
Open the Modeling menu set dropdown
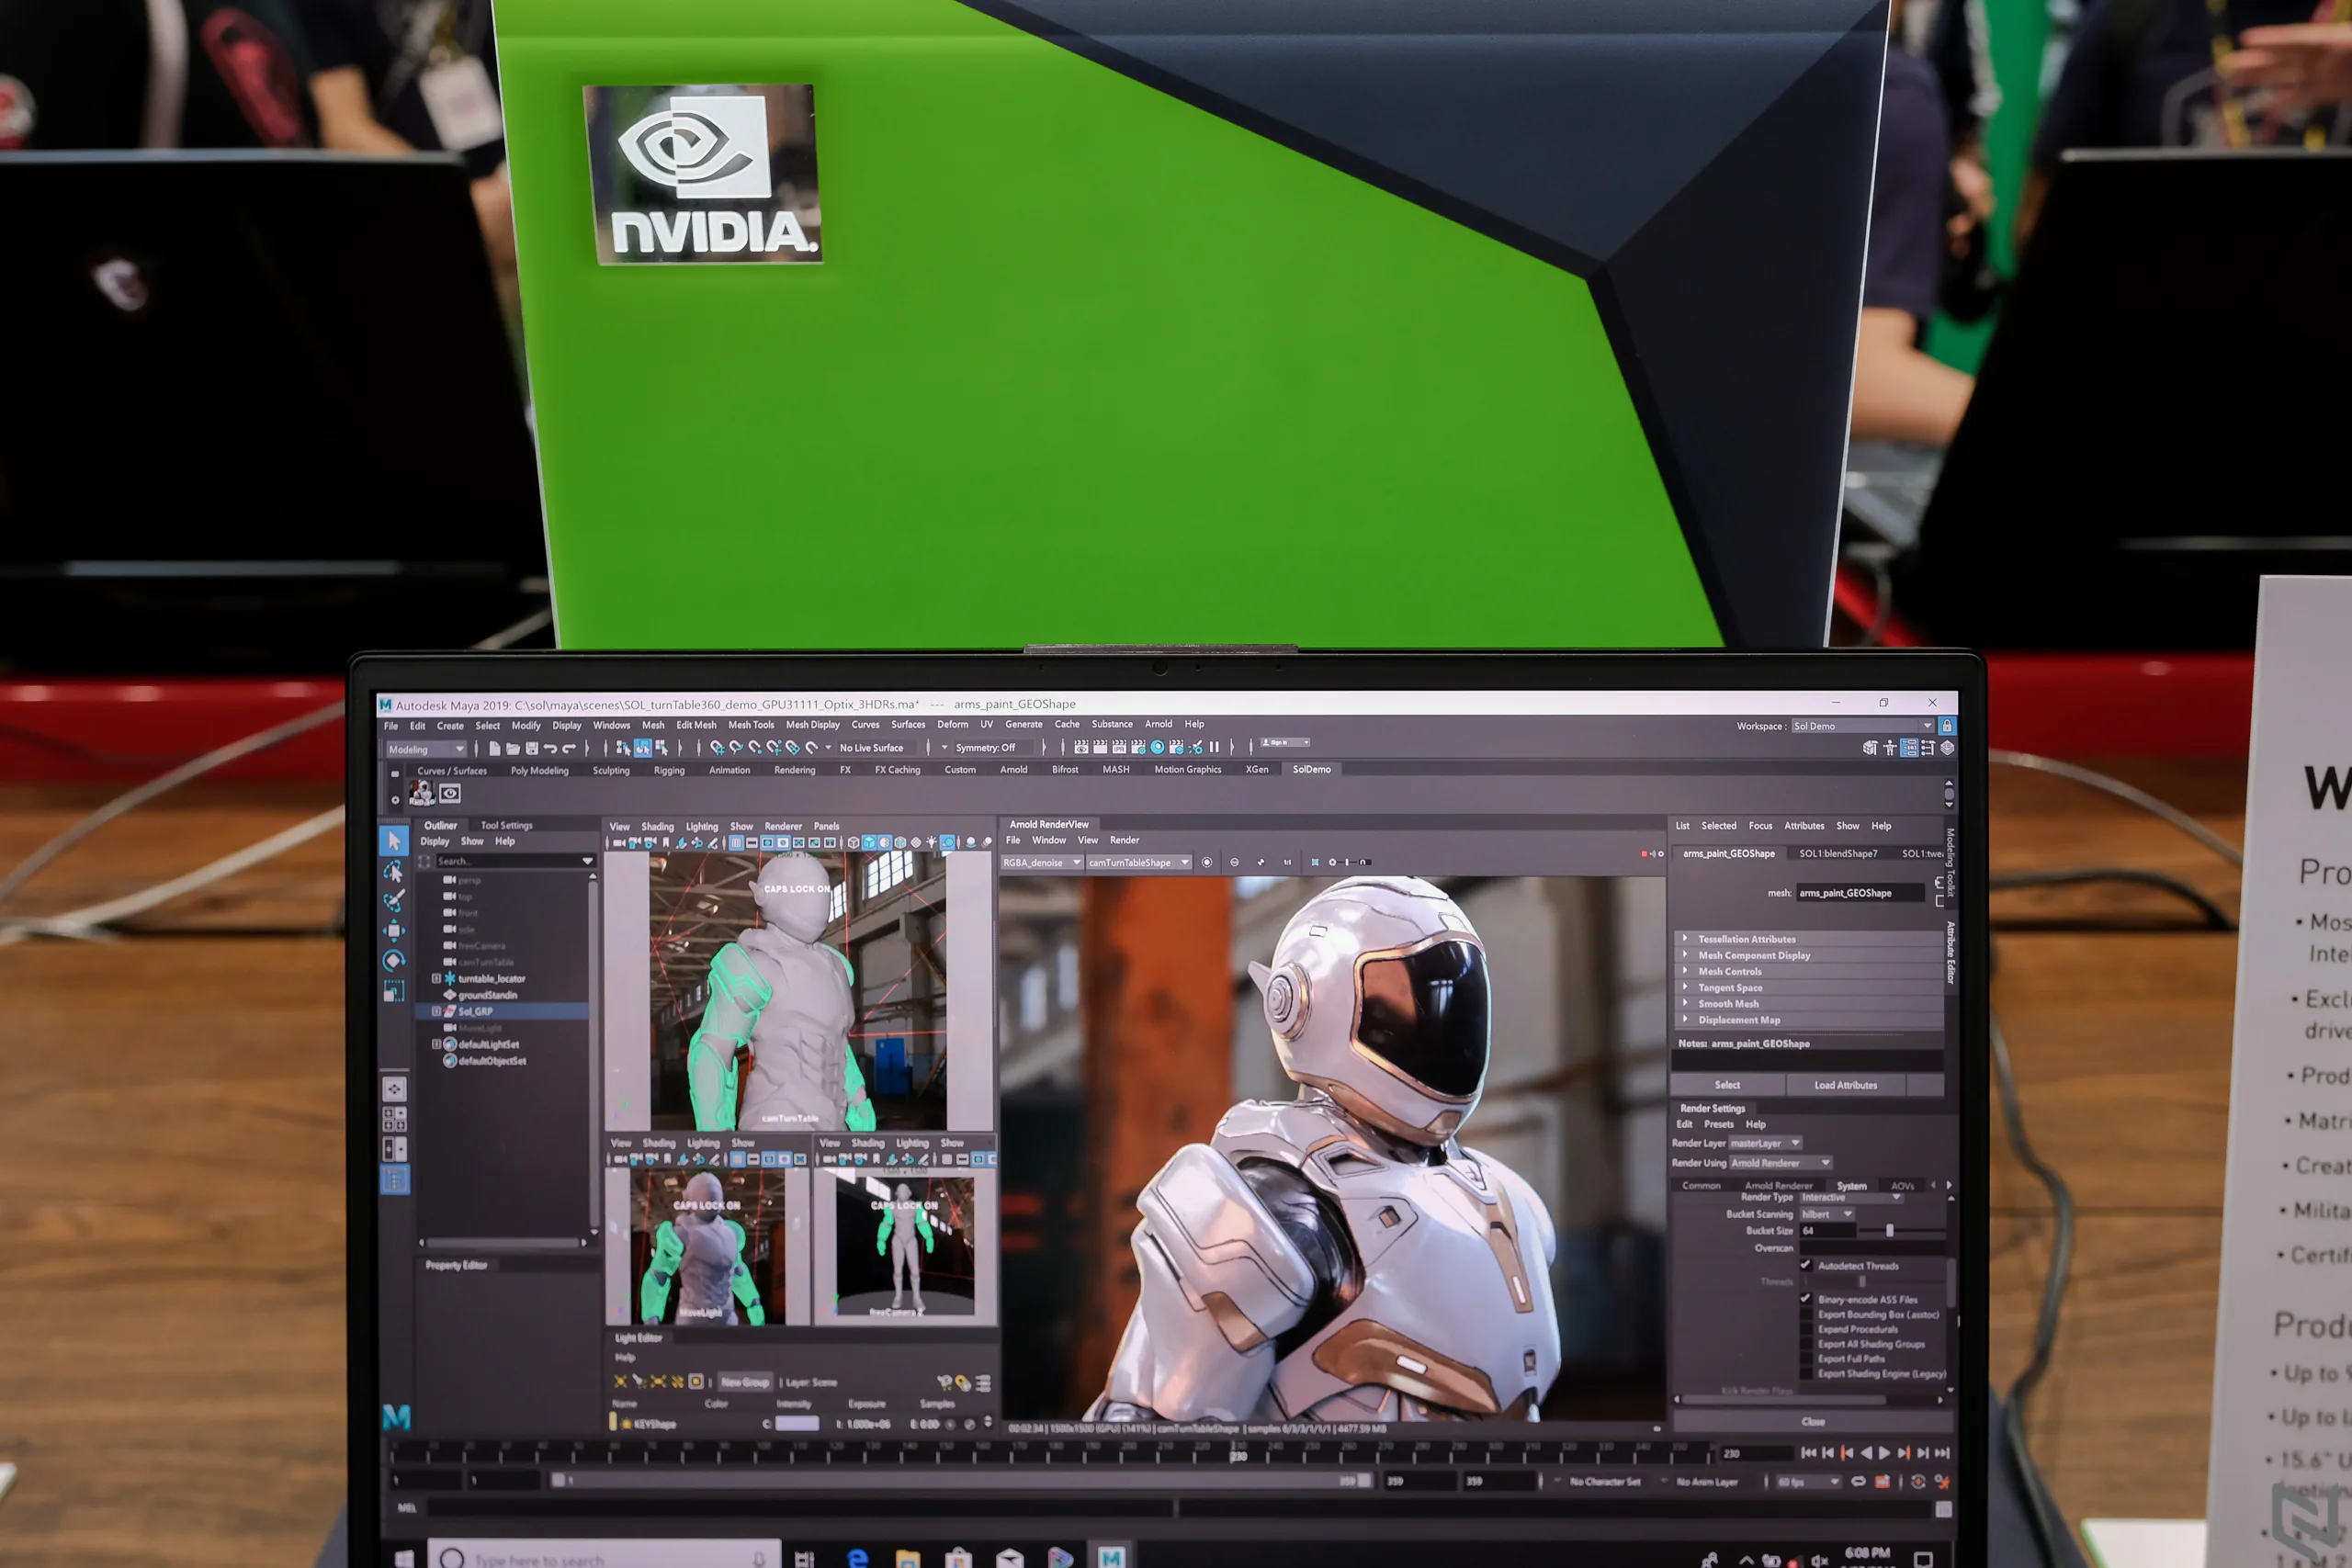pyautogui.click(x=426, y=749)
